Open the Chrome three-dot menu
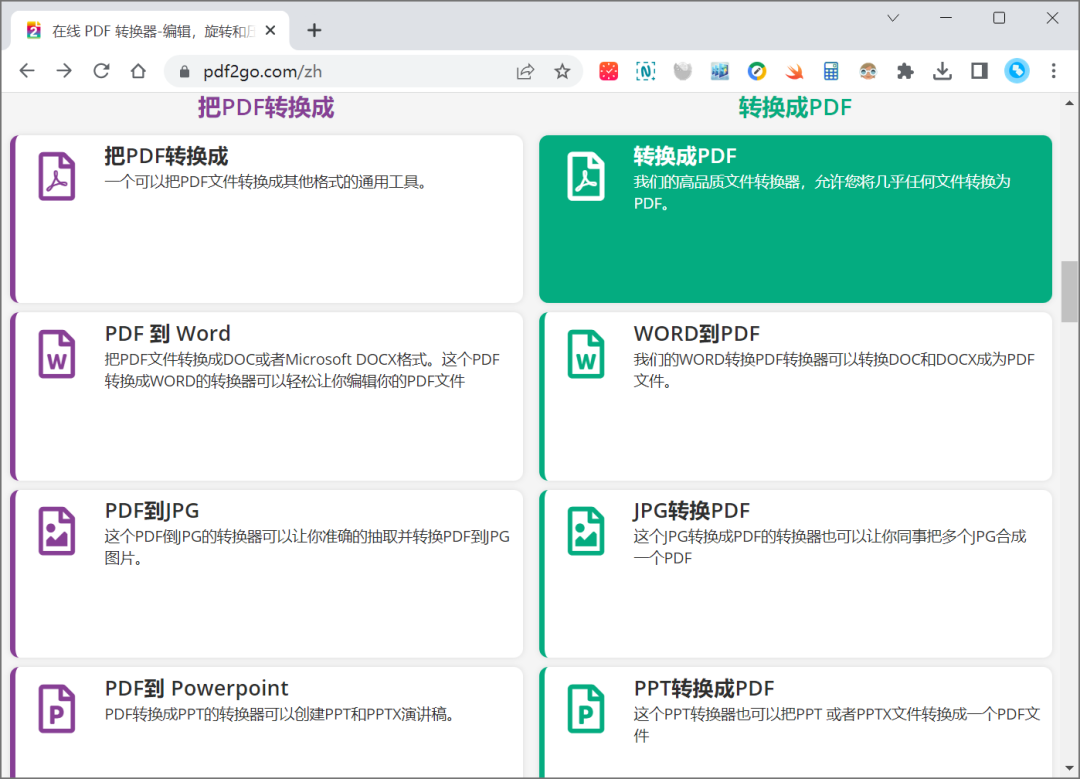 click(x=1053, y=71)
